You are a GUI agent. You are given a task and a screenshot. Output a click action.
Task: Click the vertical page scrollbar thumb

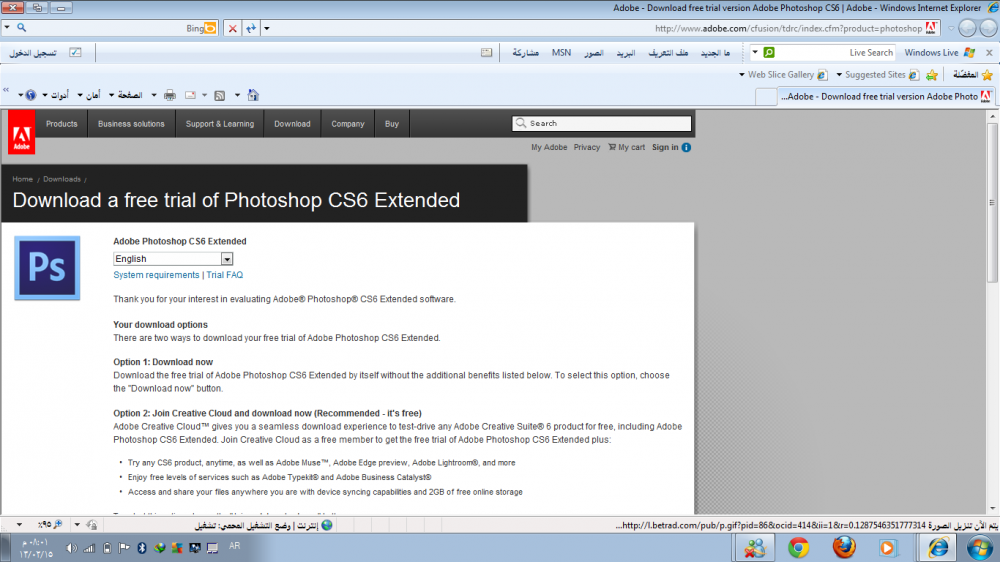click(x=992, y=203)
